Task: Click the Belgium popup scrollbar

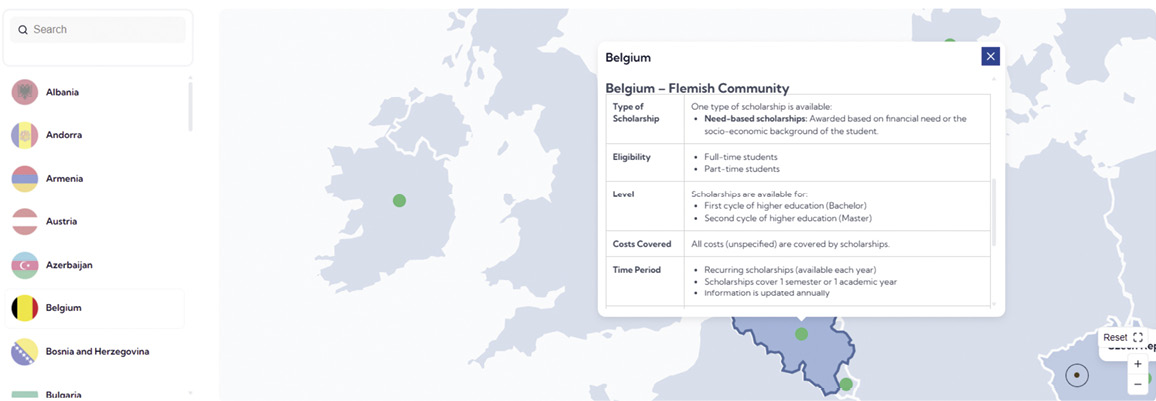Action: tap(993, 210)
